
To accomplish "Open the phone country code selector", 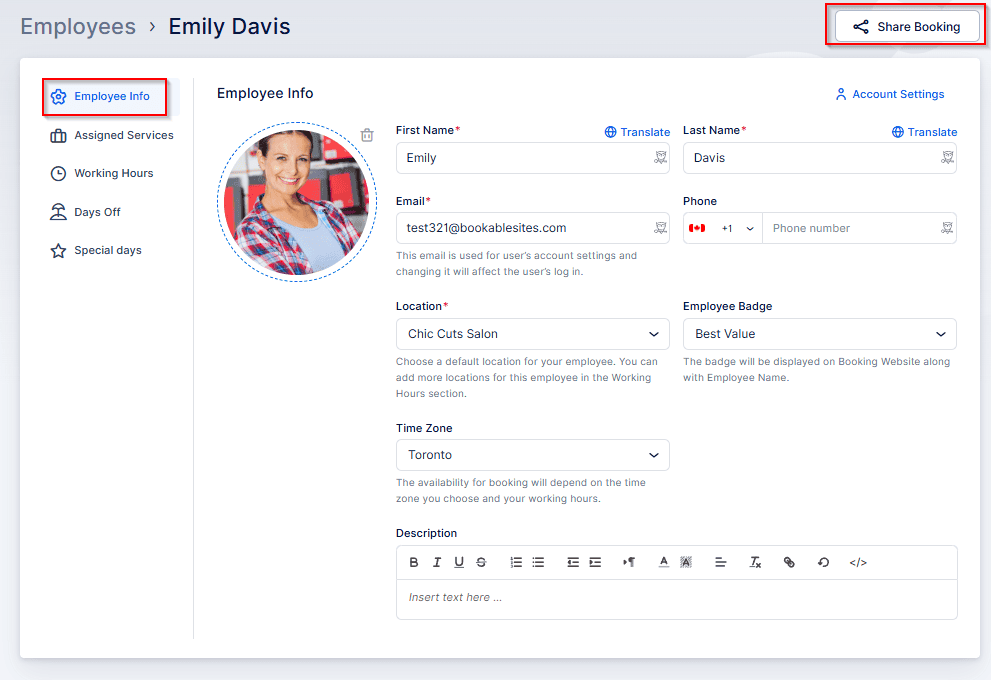I will coord(722,228).
